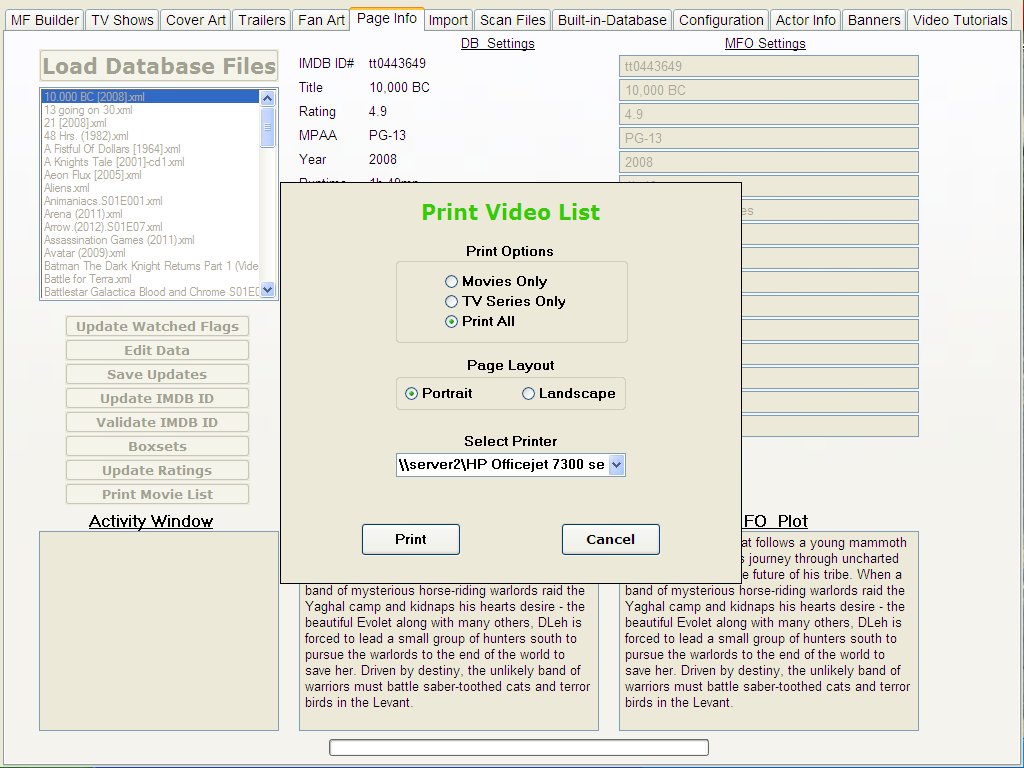Cancel the Print Video List dialog
Screen dimensions: 1024x768
click(610, 539)
